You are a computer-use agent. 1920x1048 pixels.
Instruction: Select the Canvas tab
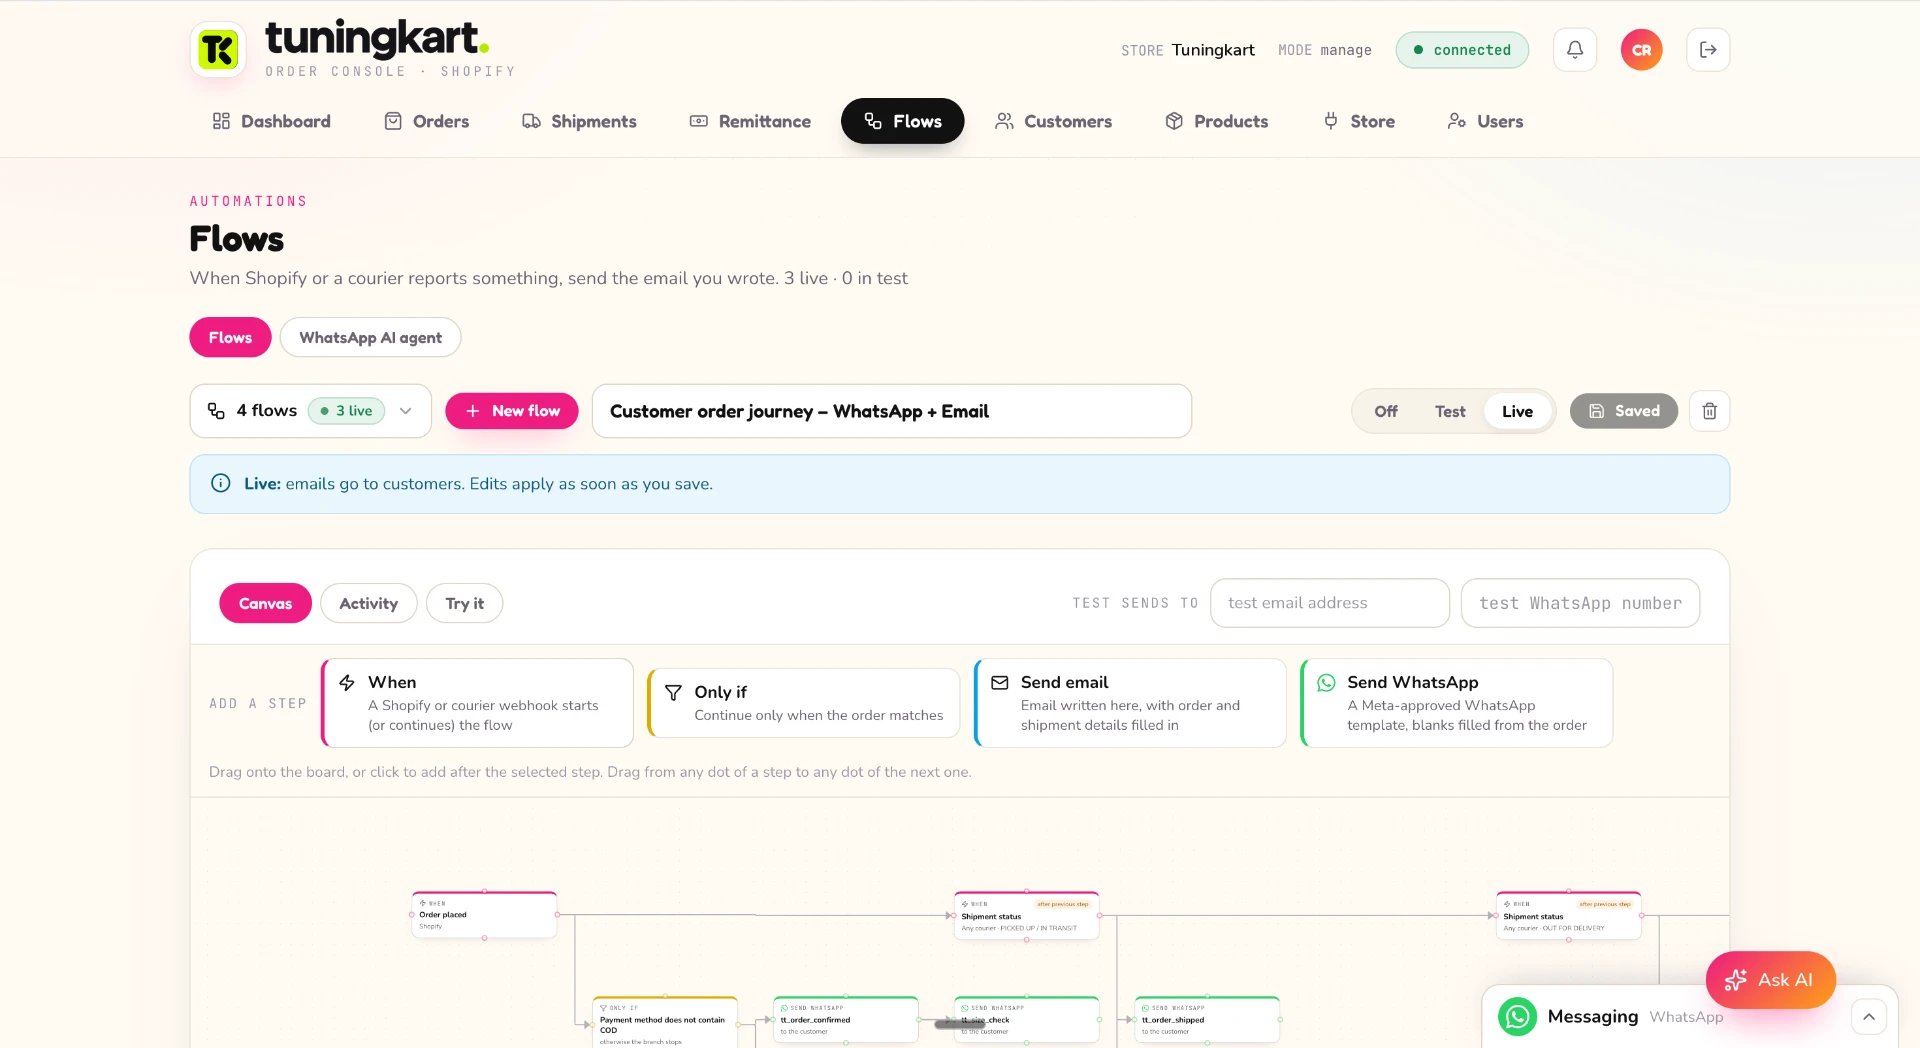click(265, 603)
